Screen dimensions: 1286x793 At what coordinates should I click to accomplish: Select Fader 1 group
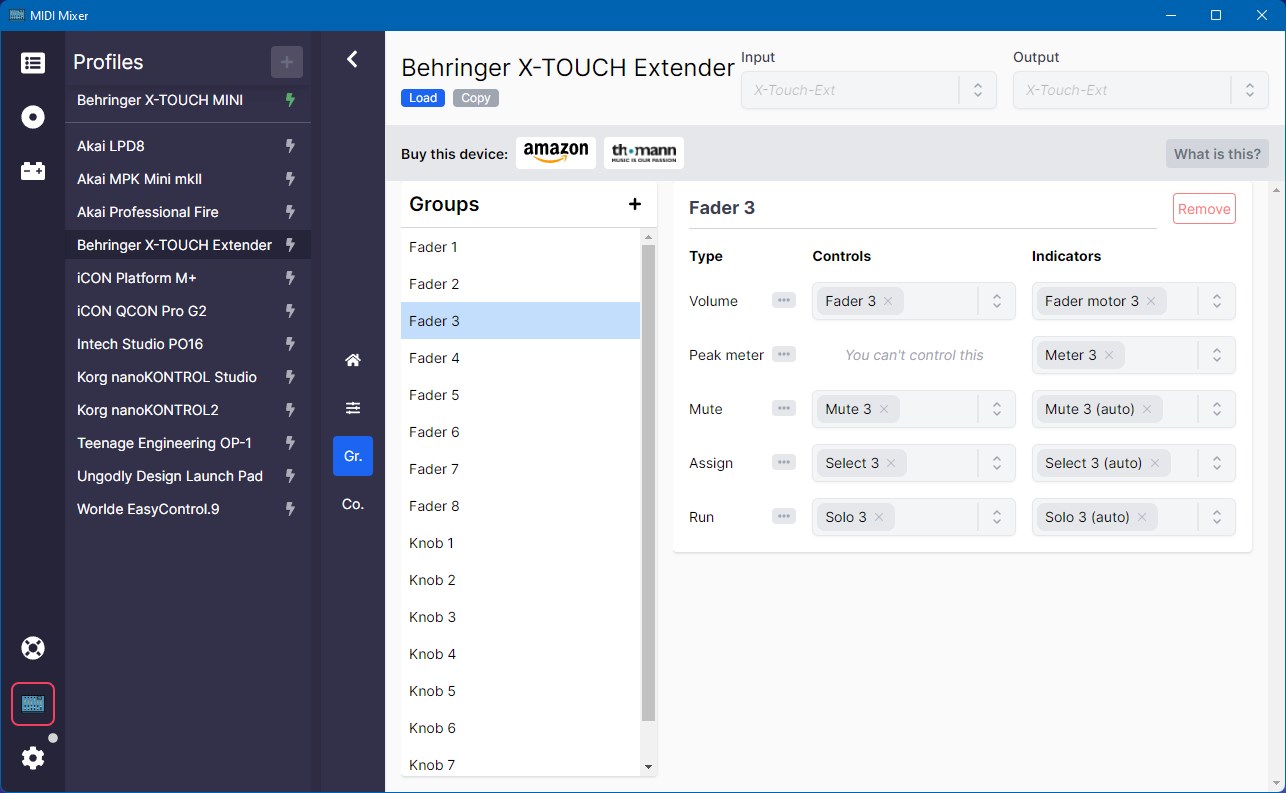point(520,247)
